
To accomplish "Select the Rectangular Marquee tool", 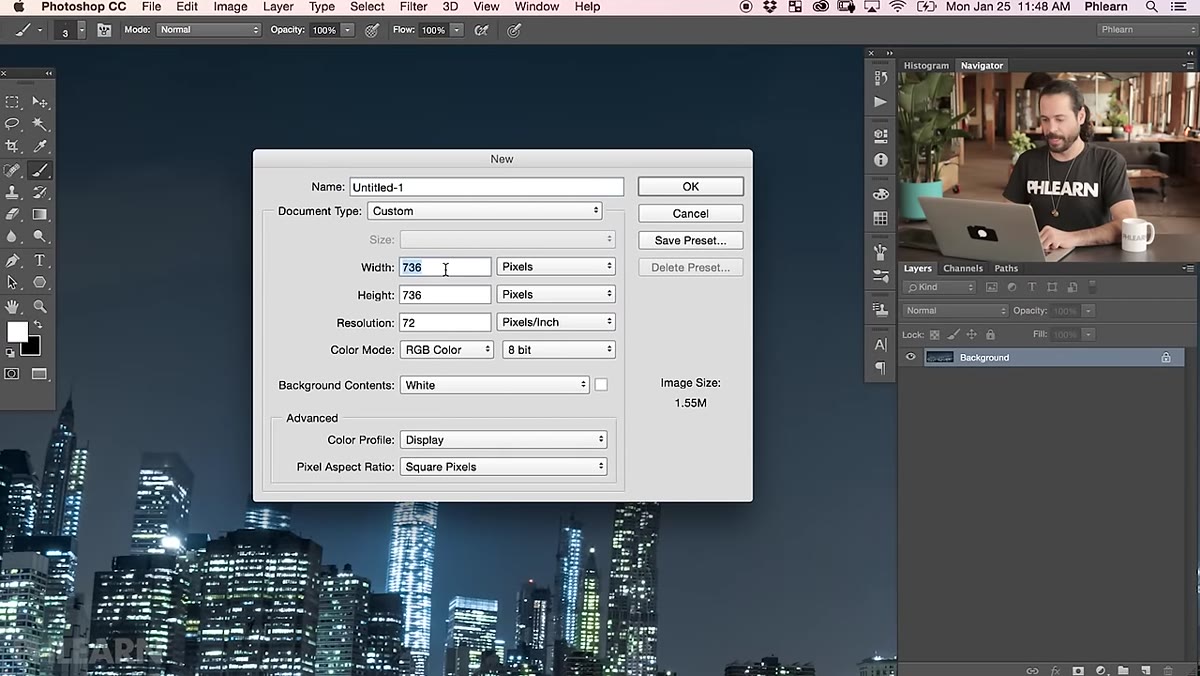I will click(13, 102).
